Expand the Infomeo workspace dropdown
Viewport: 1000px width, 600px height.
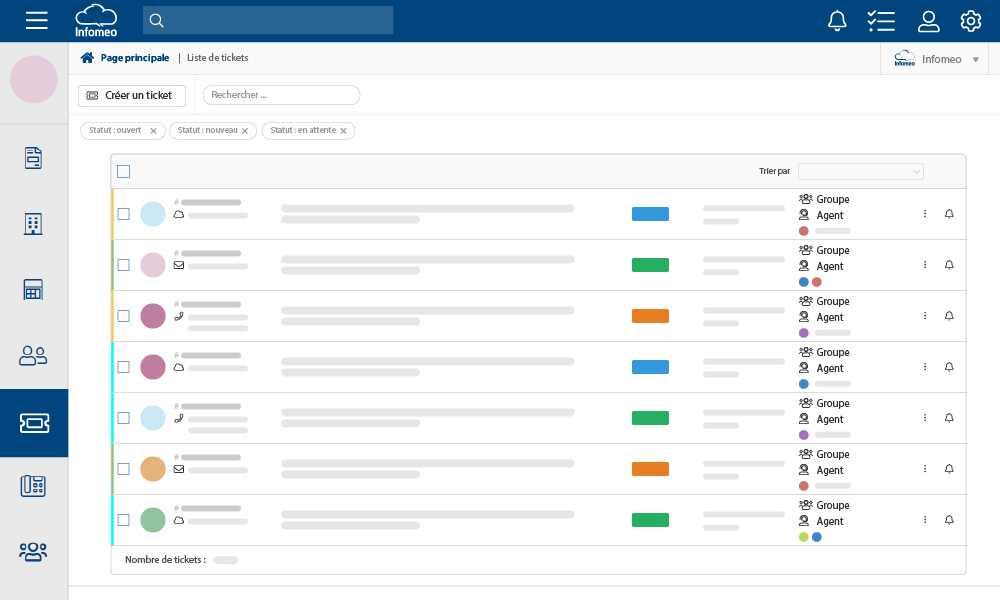coord(976,59)
